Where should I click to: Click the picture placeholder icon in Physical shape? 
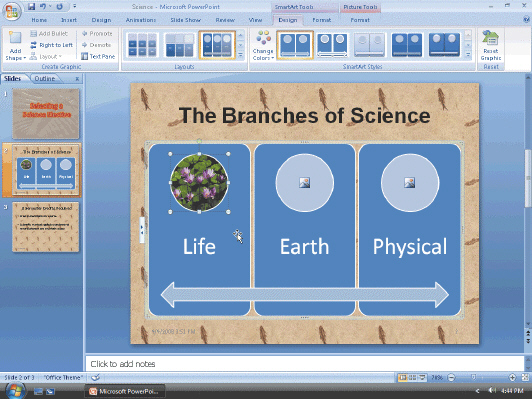click(x=410, y=183)
